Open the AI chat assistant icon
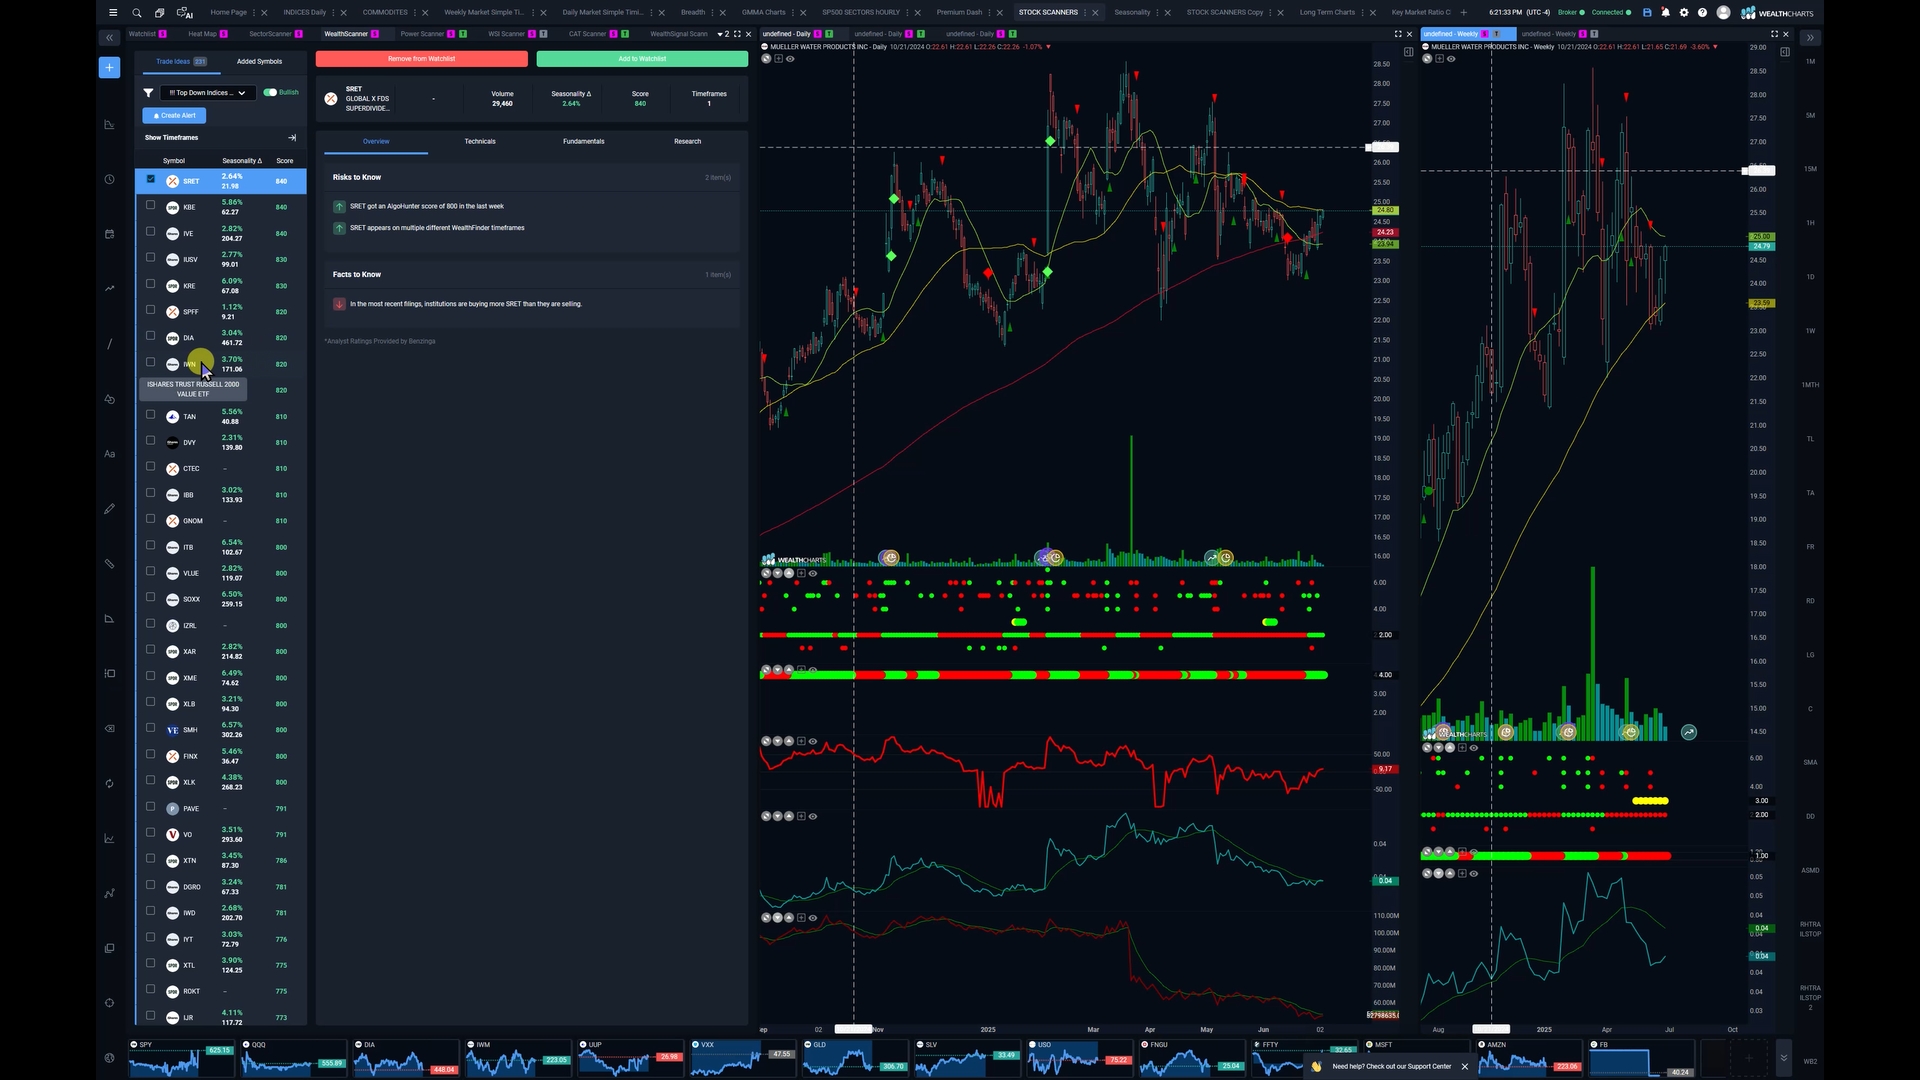 point(185,13)
